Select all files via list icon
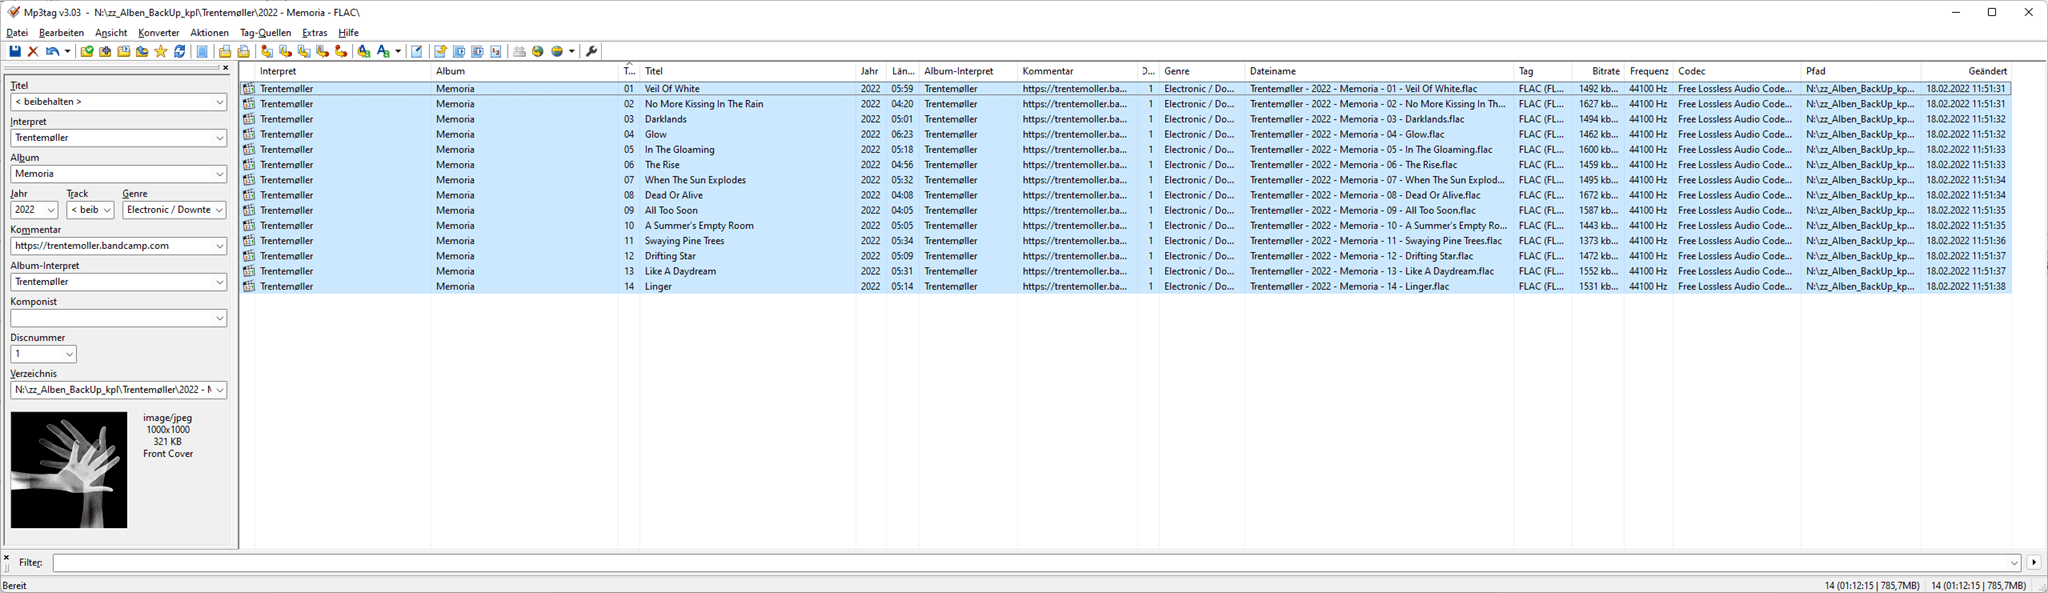This screenshot has height=593, width=2048. [x=202, y=51]
